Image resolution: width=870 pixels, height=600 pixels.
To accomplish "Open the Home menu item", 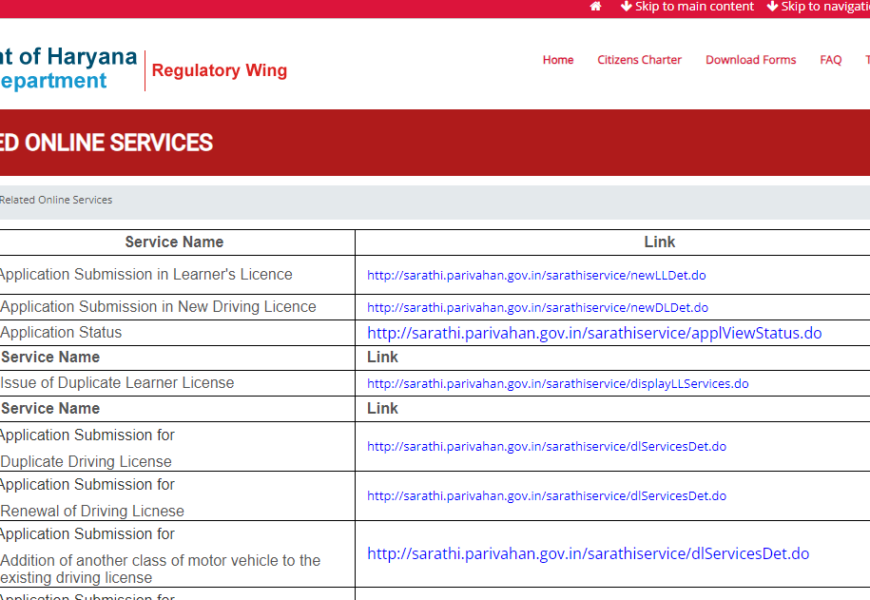I will click(558, 60).
